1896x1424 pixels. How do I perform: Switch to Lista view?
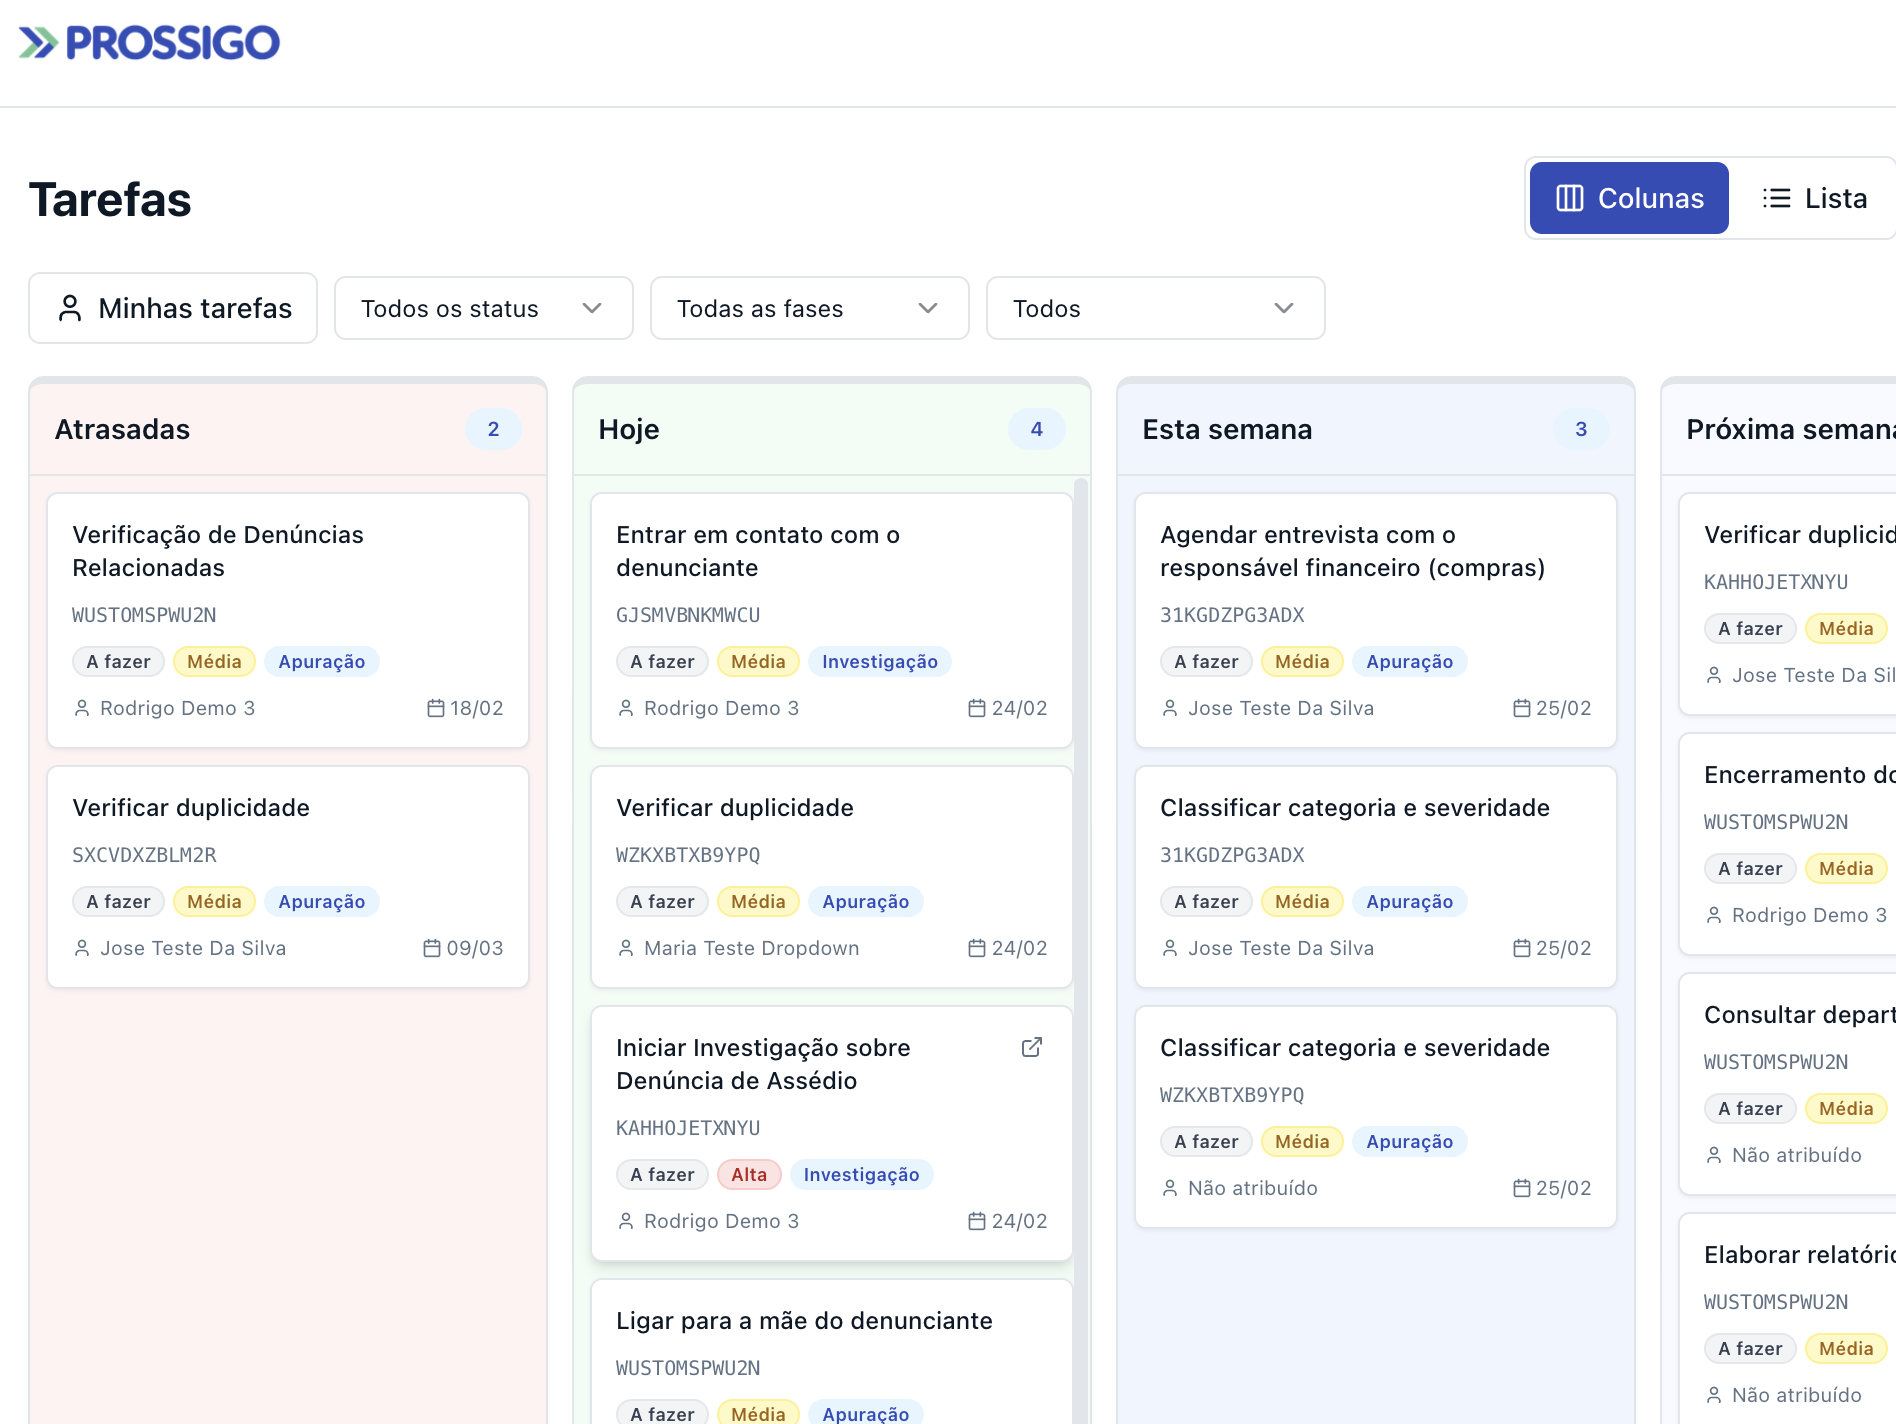(x=1814, y=198)
